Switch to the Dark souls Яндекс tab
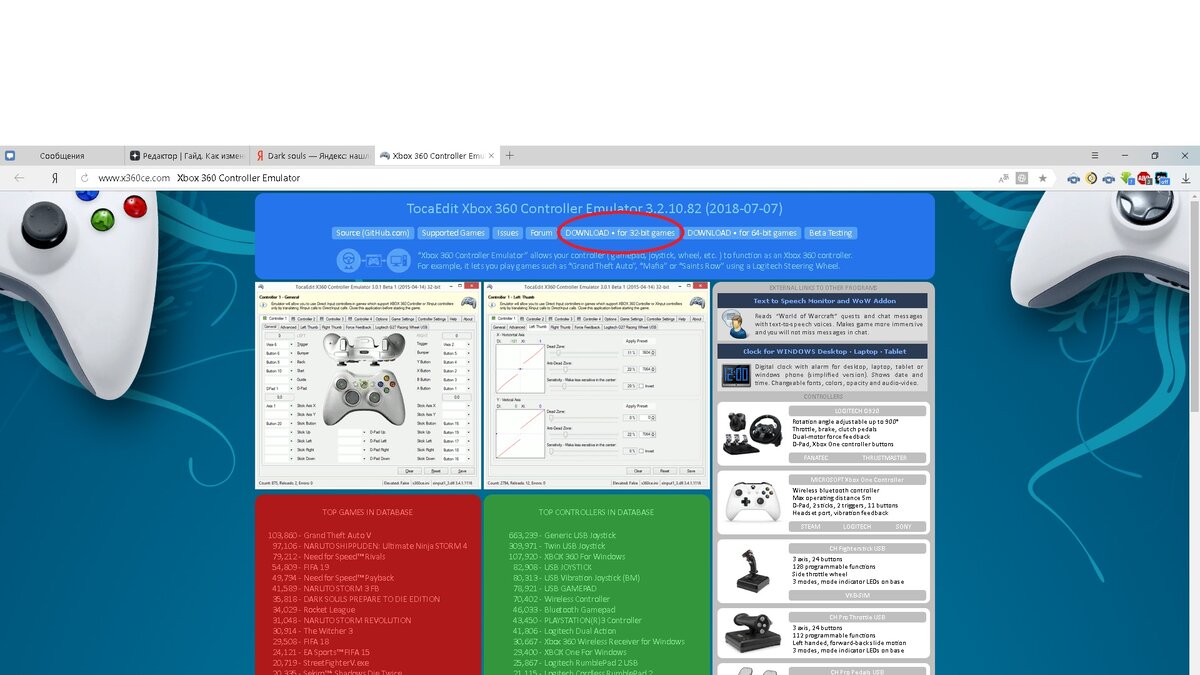This screenshot has height=675, width=1200. 311,156
